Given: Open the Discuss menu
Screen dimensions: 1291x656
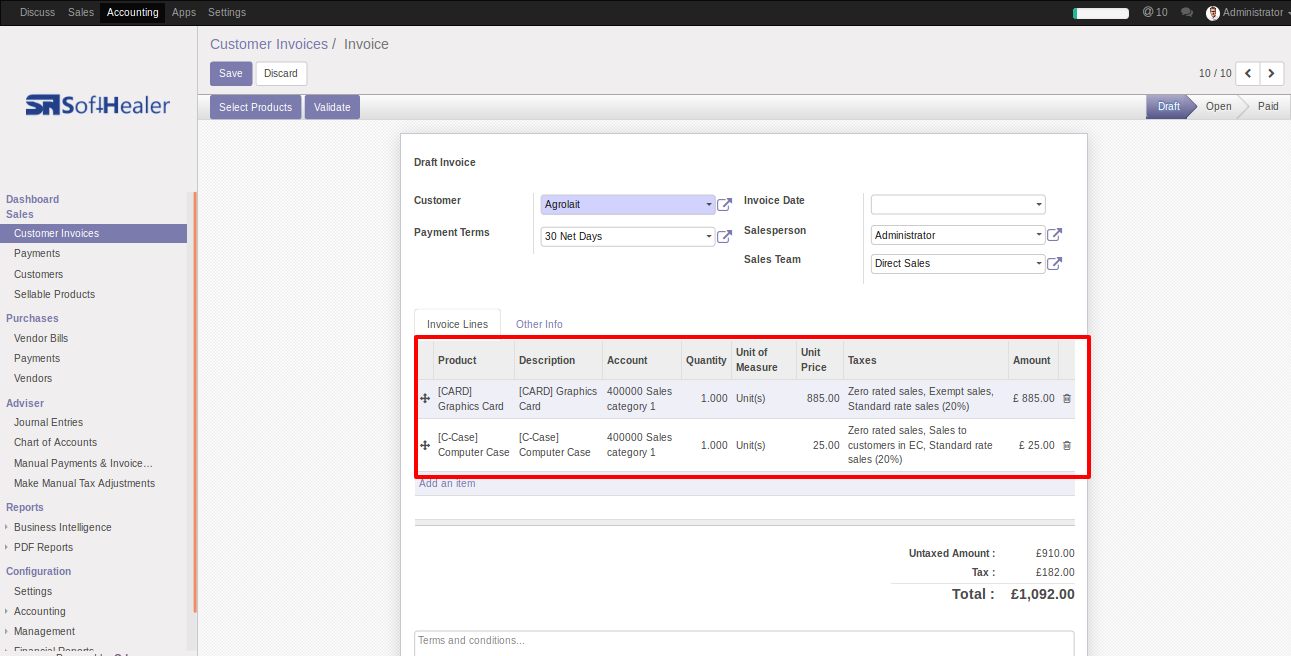Looking at the screenshot, I should pyautogui.click(x=38, y=12).
